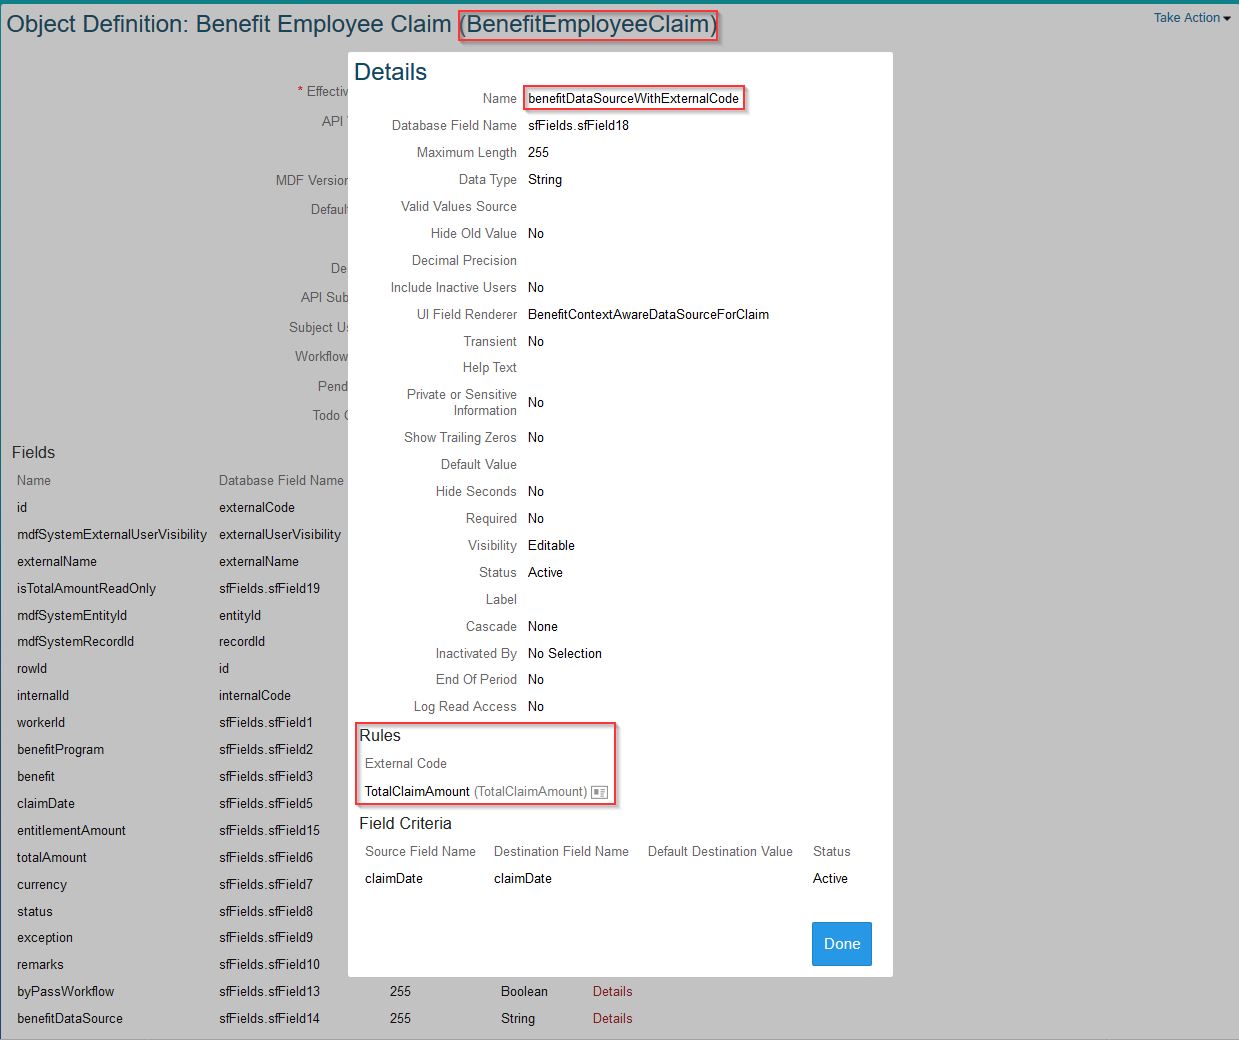Select the isTotalAmountReadOnly field name
The width and height of the screenshot is (1239, 1040).
coord(86,588)
